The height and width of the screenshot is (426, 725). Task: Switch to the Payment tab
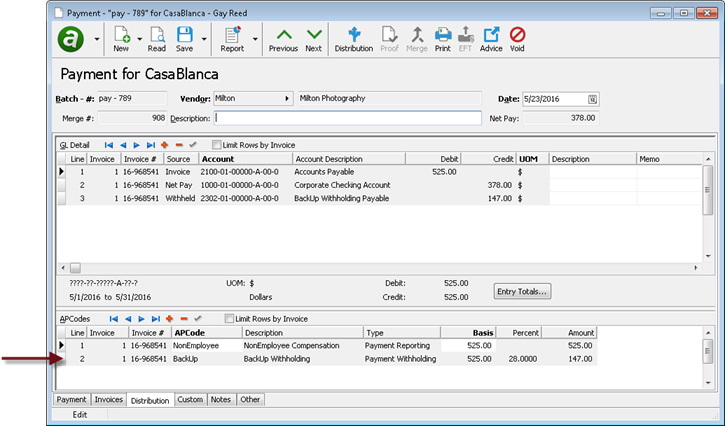71,400
